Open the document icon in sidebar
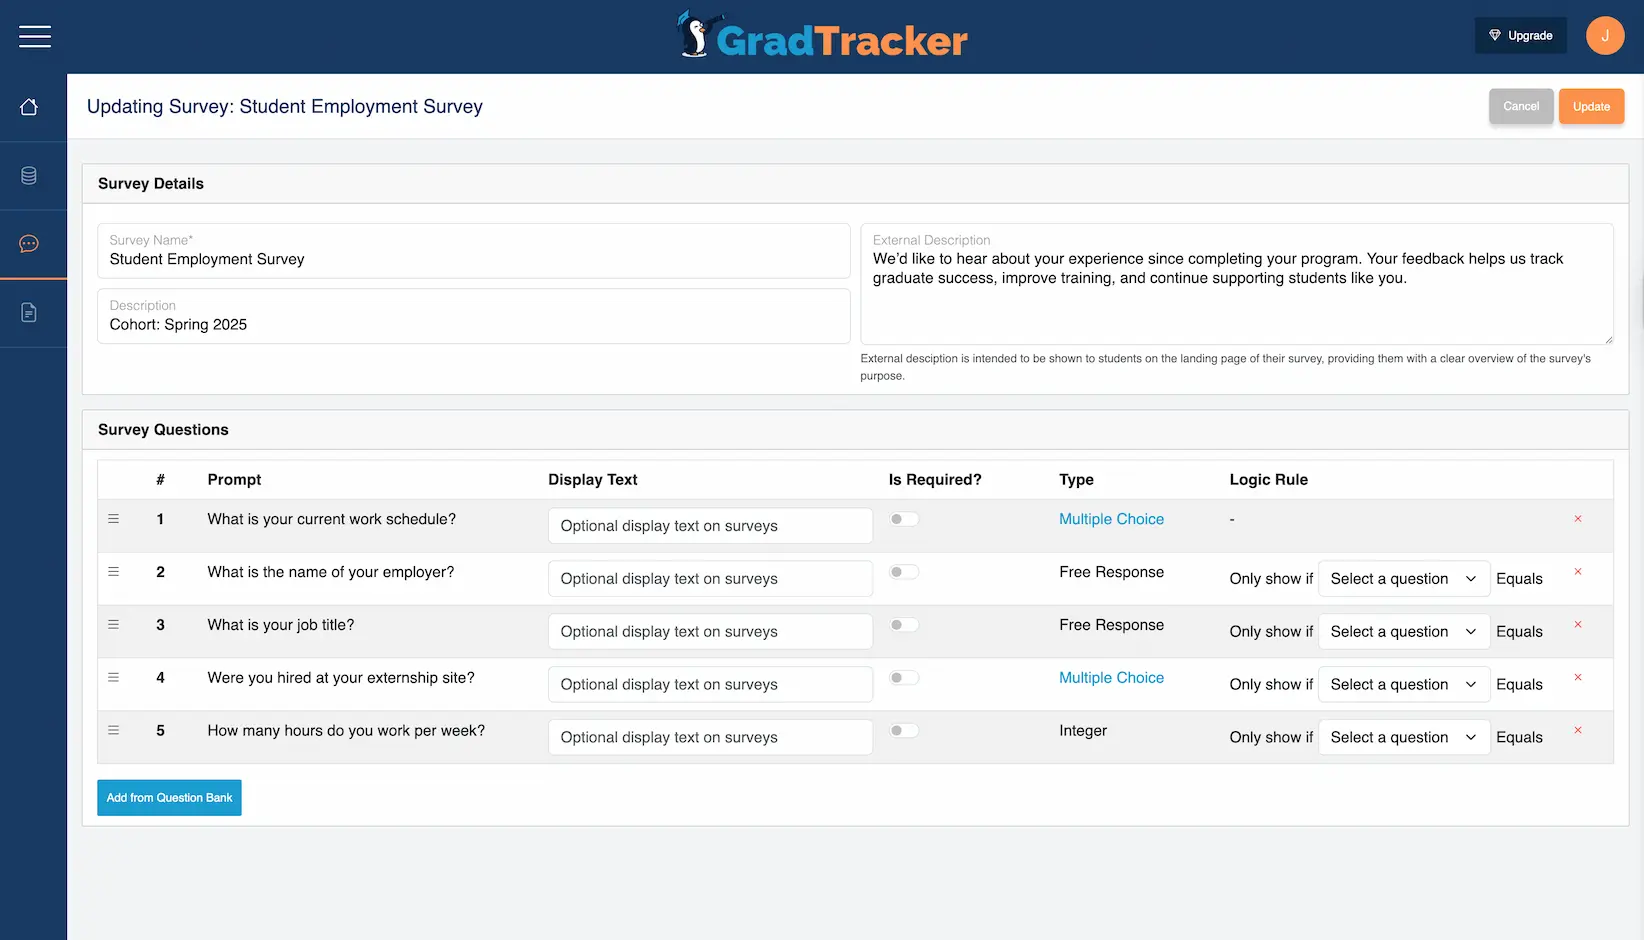 29,313
